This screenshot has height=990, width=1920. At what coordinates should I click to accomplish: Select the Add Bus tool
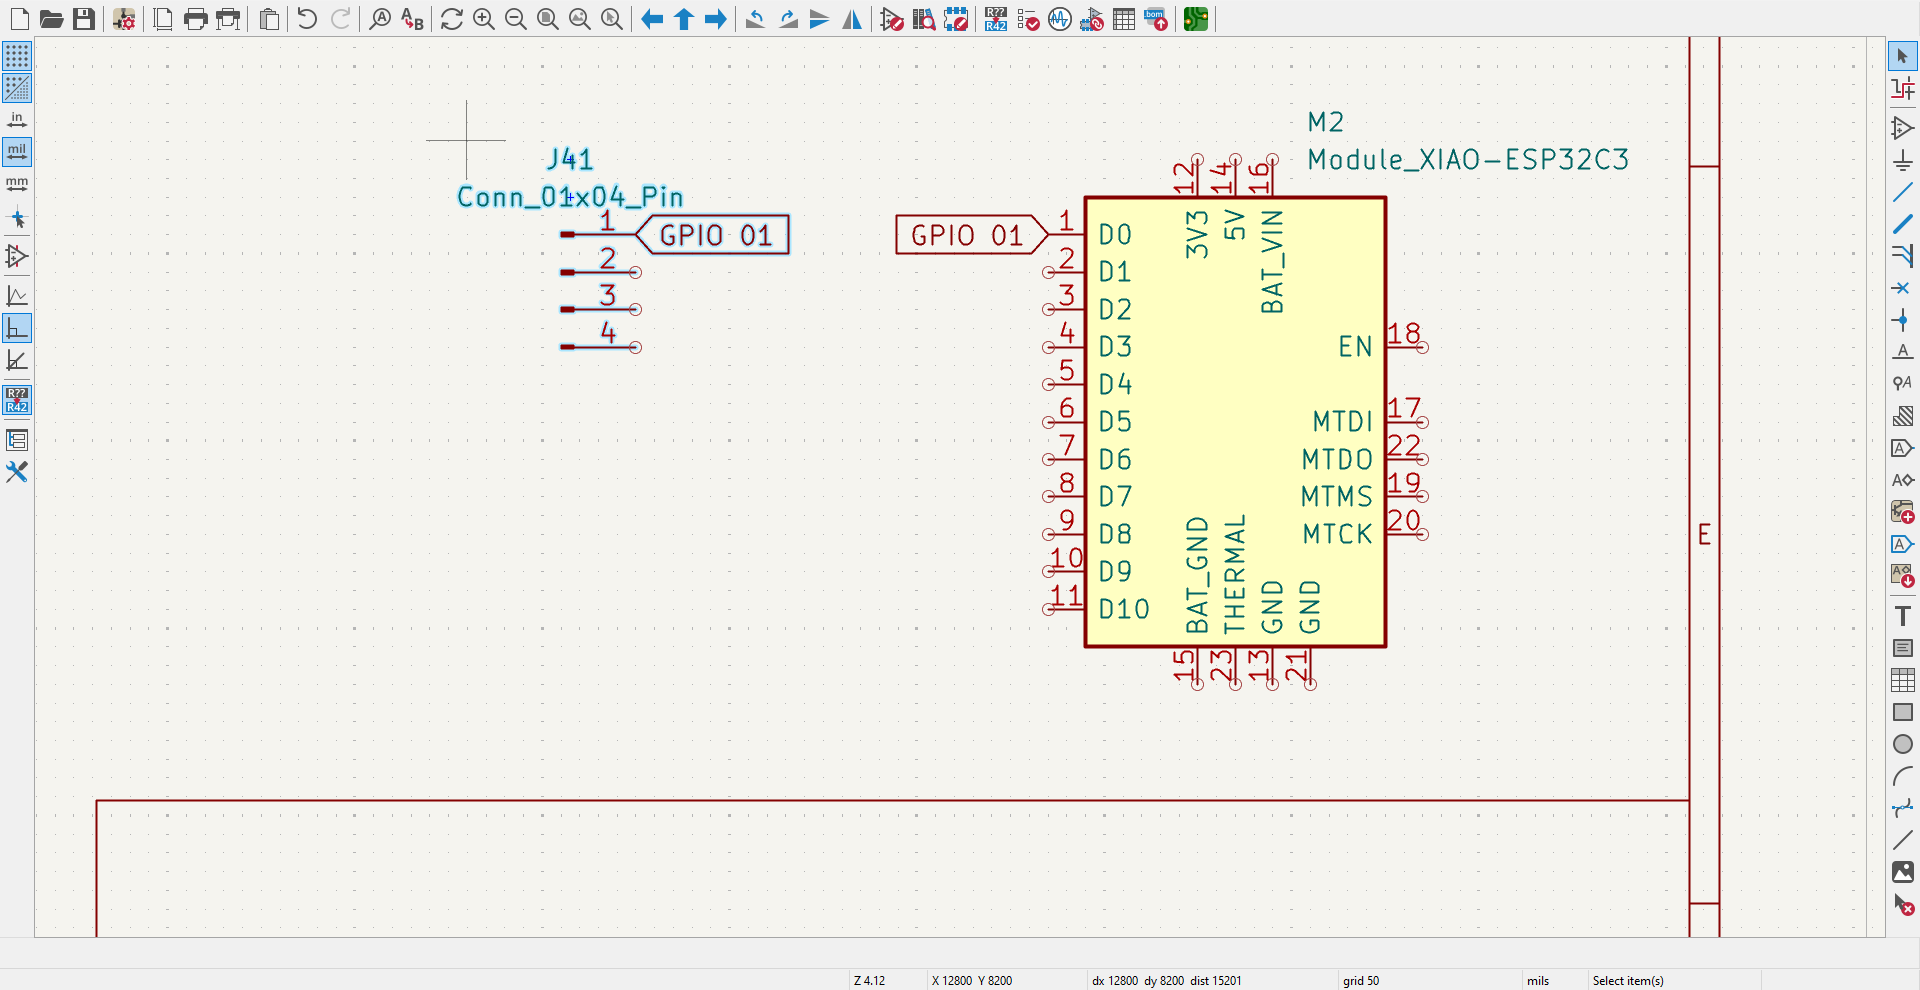click(x=1903, y=224)
